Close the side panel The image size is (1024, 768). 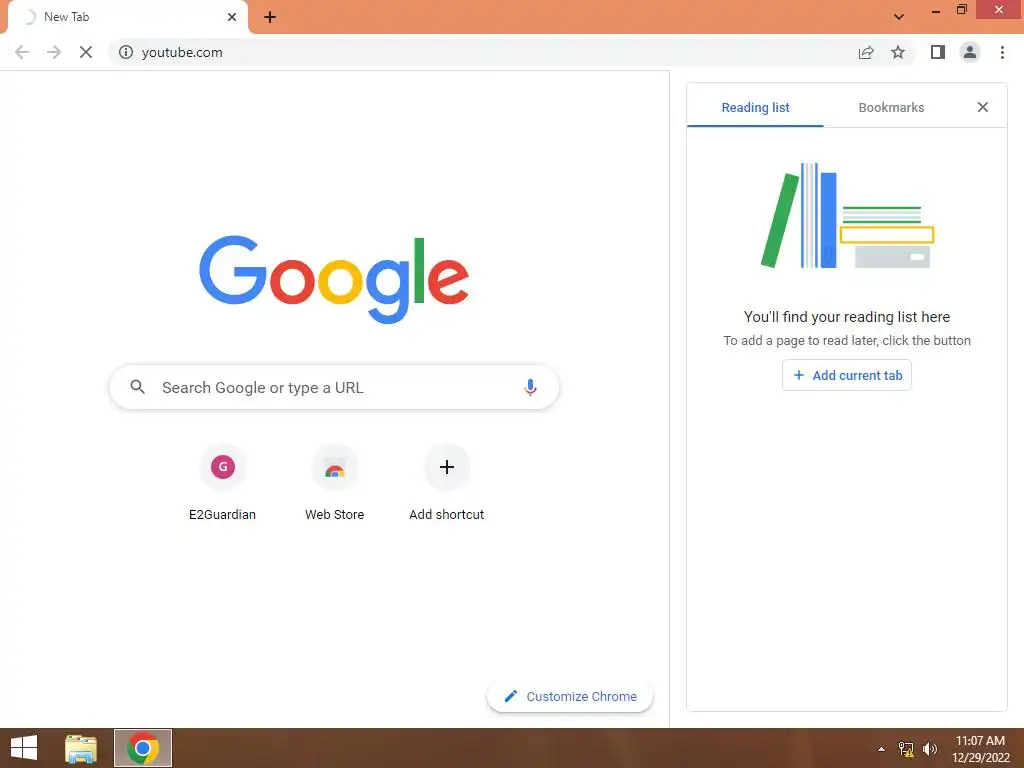coord(982,107)
